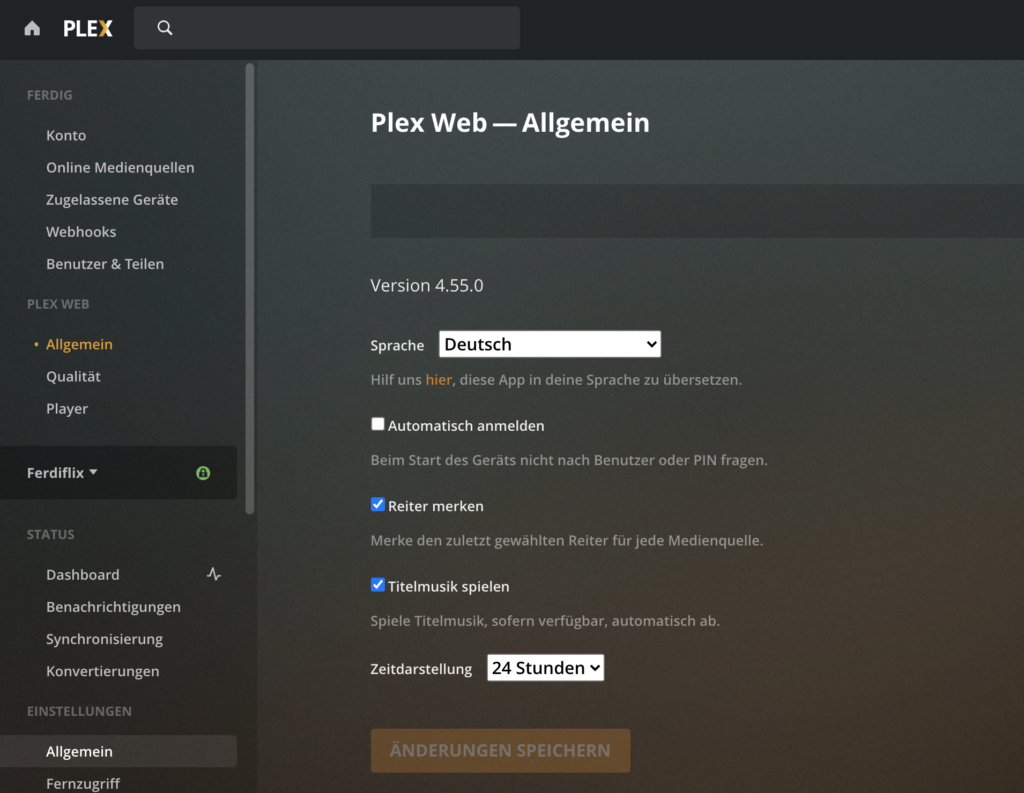Open the Player settings page
Image resolution: width=1024 pixels, height=793 pixels.
67,408
